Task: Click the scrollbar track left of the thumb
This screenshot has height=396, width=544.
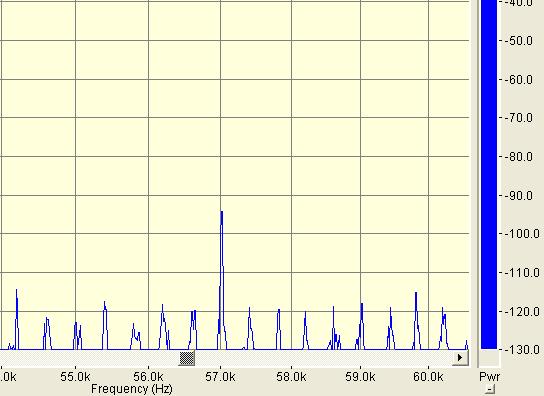Action: pos(89,358)
